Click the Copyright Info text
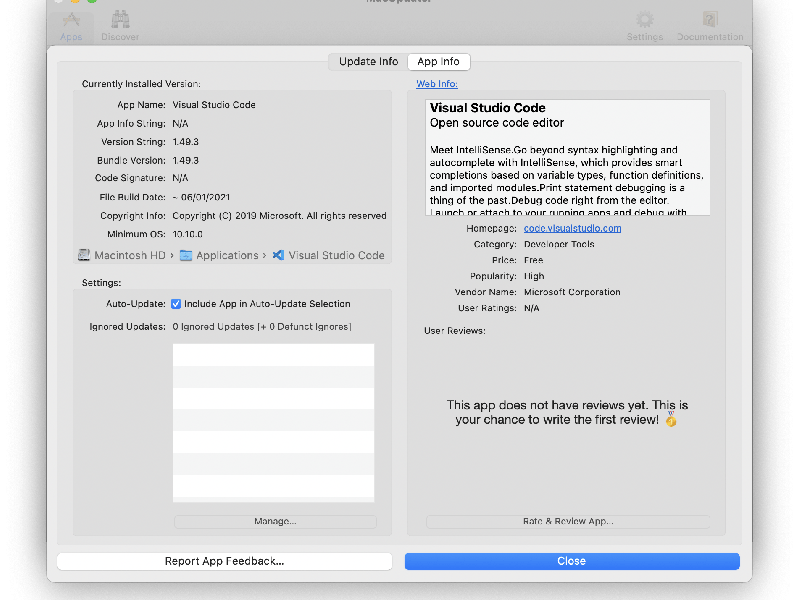Screen dimensions: 800x600 tap(279, 216)
